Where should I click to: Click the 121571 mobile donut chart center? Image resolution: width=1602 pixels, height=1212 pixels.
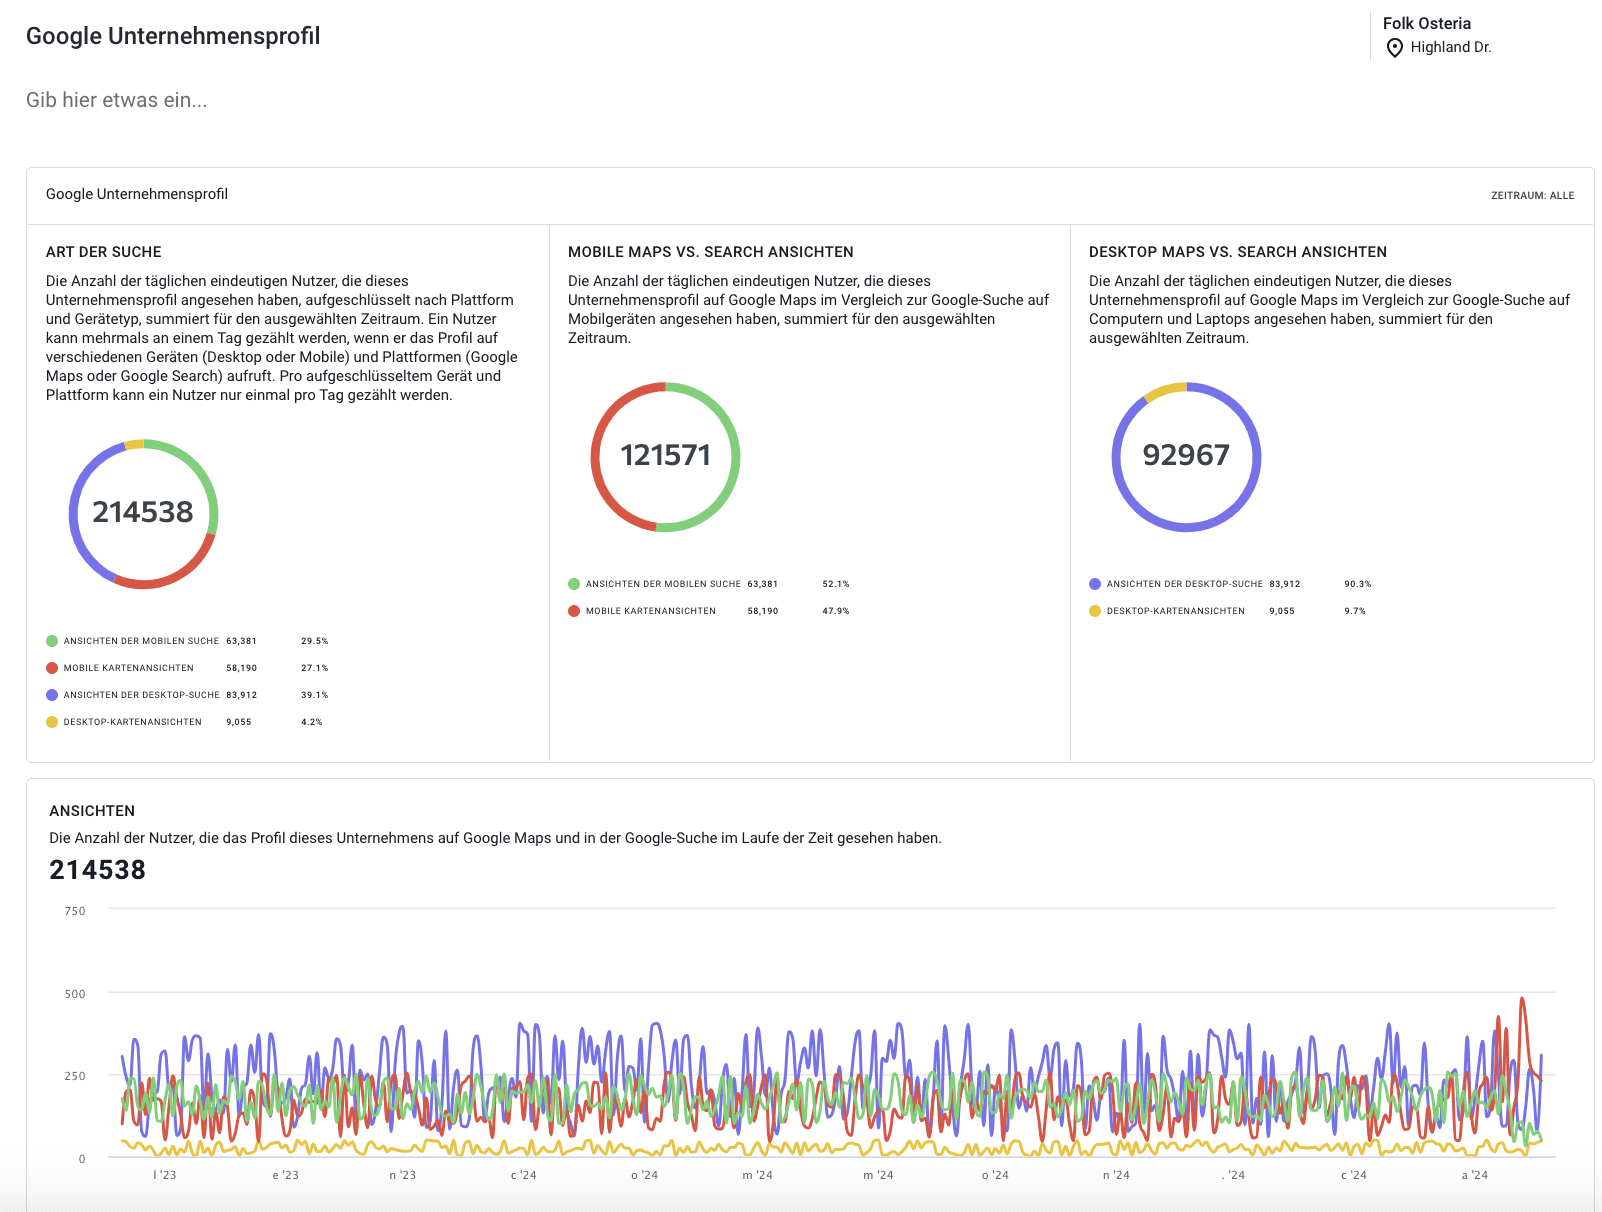[x=665, y=456]
